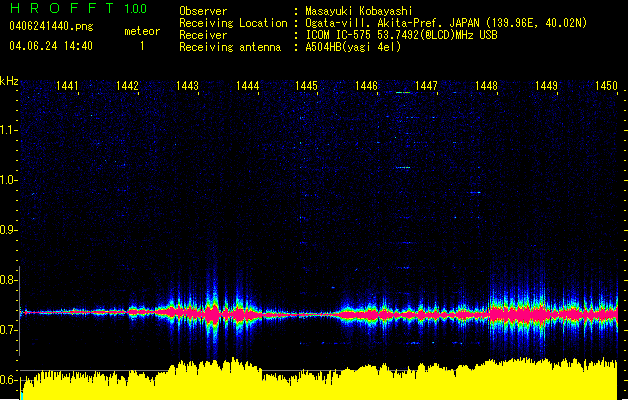This screenshot has height=400, width=629.
Task: Select the 1444 time marker
Action: click(x=248, y=86)
